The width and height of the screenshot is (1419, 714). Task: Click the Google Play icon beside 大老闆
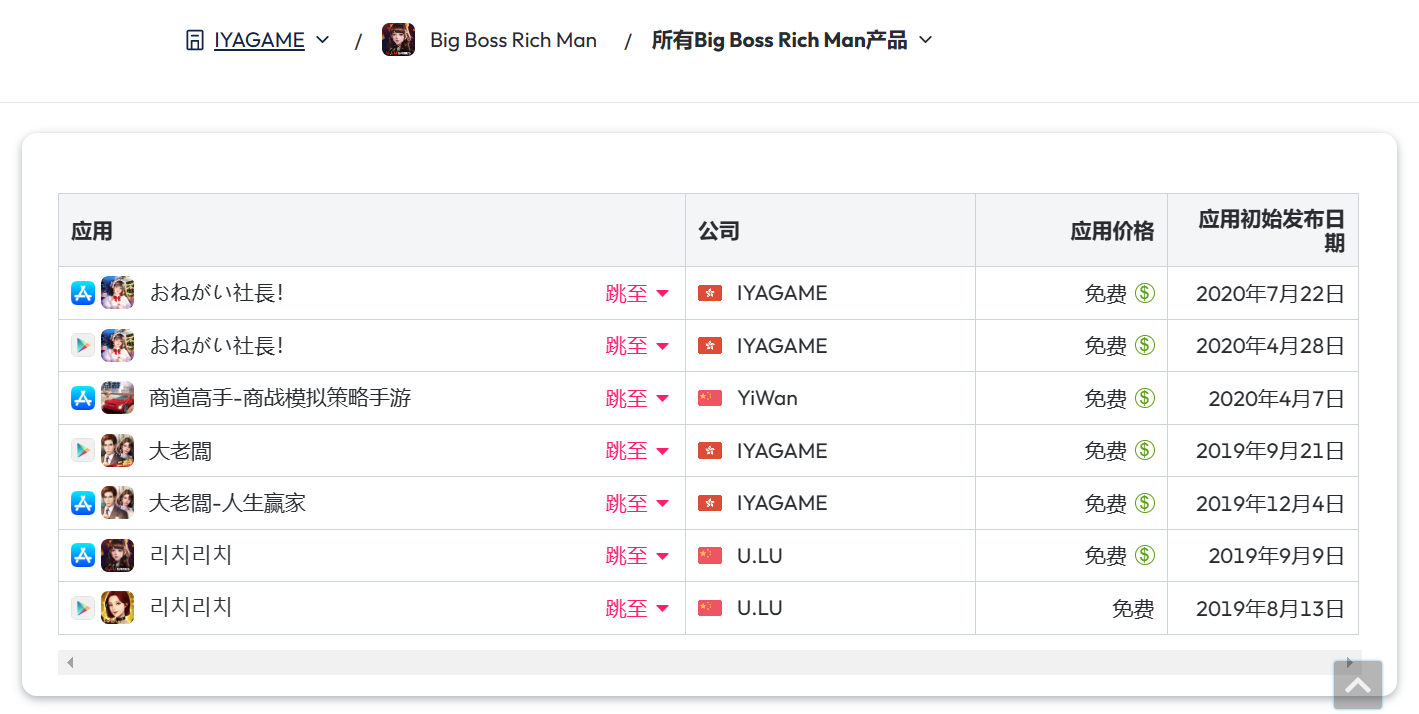pos(83,451)
